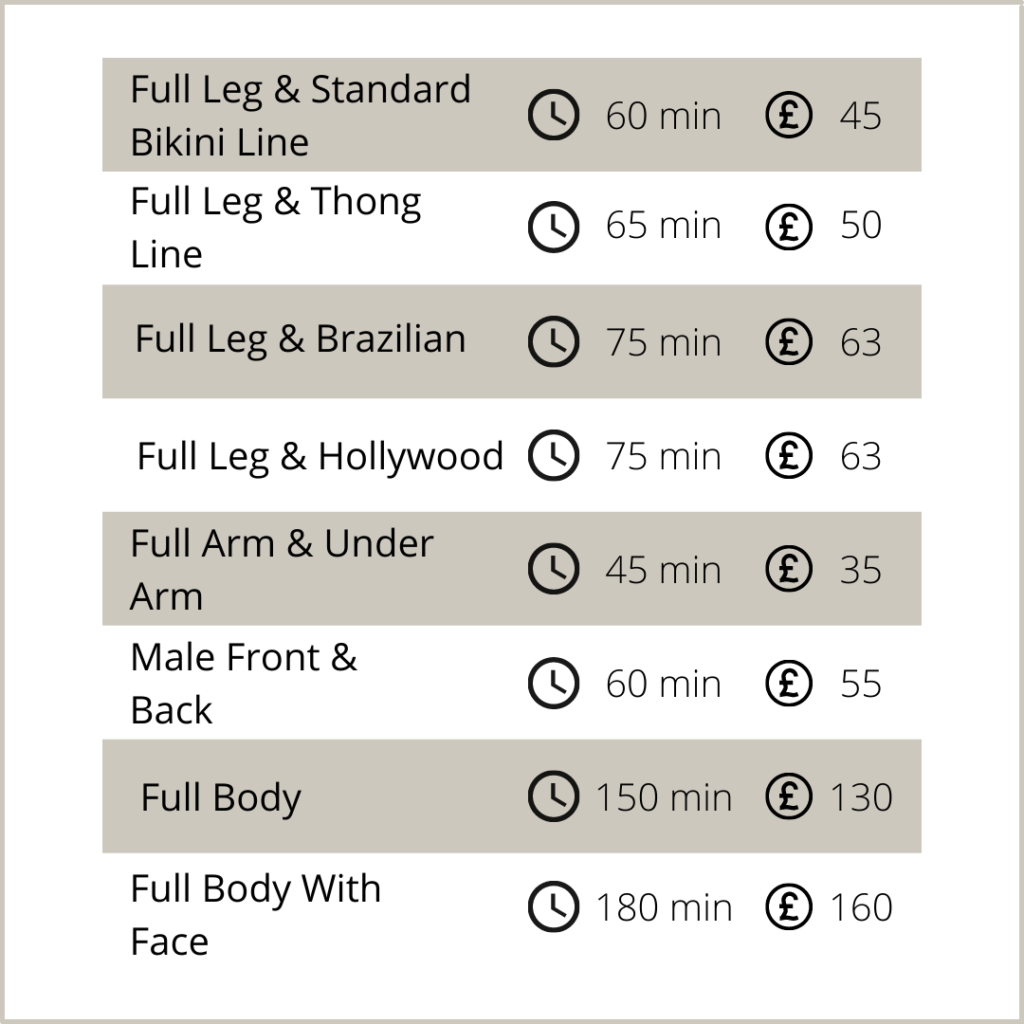Screen dimensions: 1024x1024
Task: Click the pound icon beside price 160
Action: point(788,906)
